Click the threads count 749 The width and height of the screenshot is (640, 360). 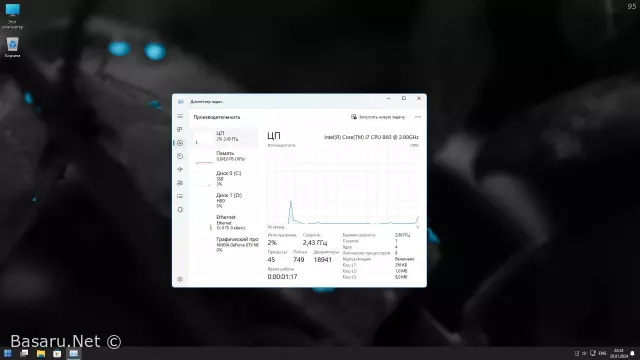tap(298, 260)
